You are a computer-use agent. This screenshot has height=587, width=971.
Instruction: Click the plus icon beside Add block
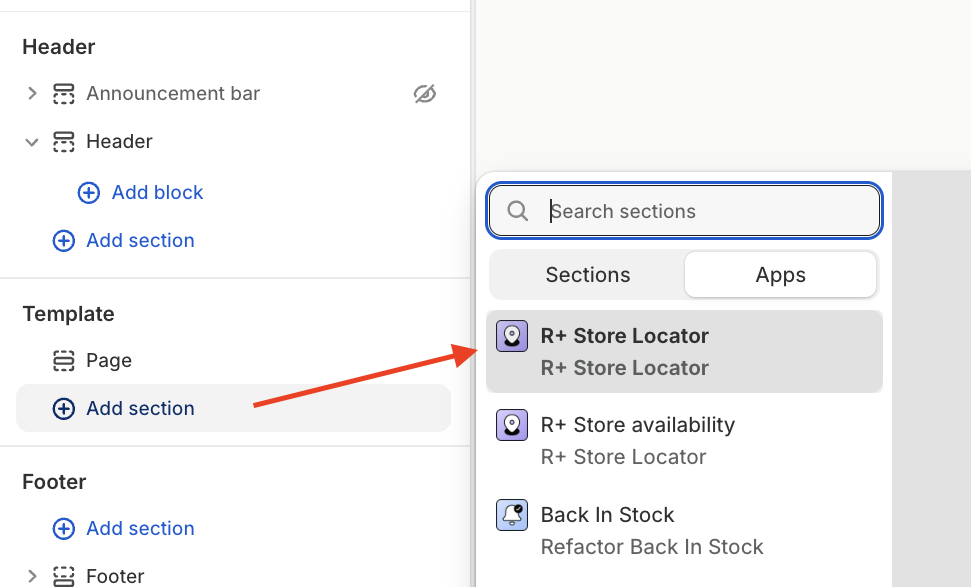(x=89, y=193)
